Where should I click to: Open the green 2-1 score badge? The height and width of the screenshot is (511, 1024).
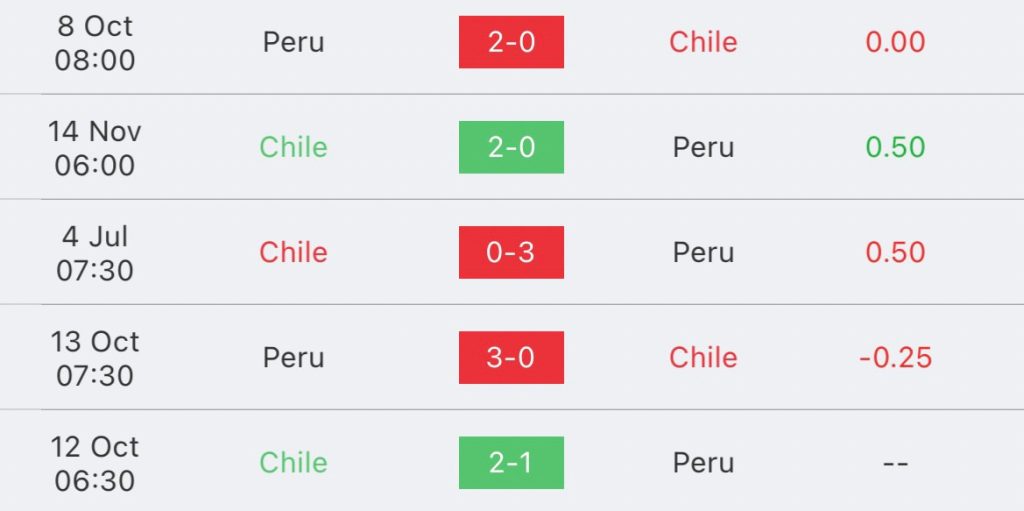[x=511, y=463]
